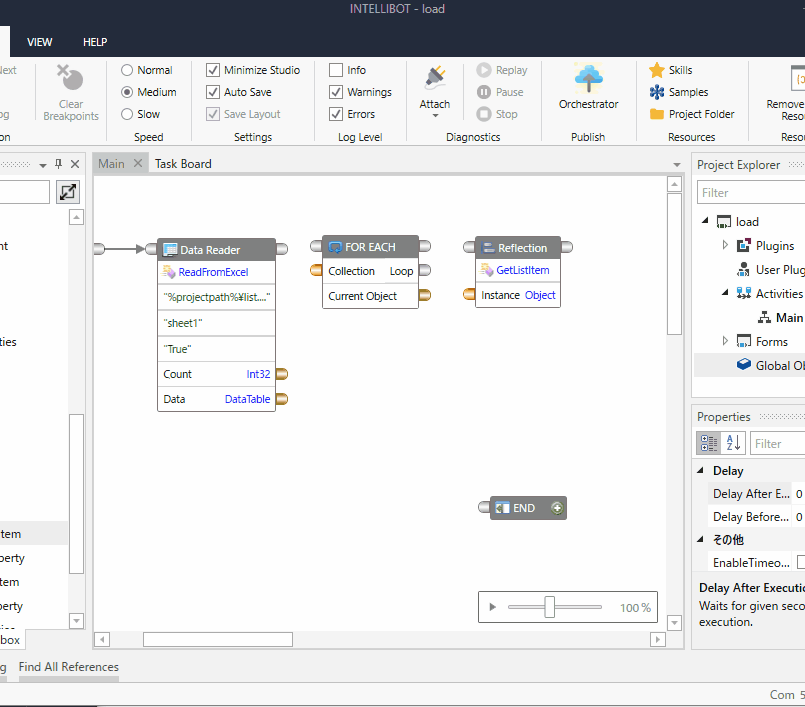This screenshot has width=805, height=707.
Task: Click the Project Explorer filter field
Action: [x=750, y=192]
